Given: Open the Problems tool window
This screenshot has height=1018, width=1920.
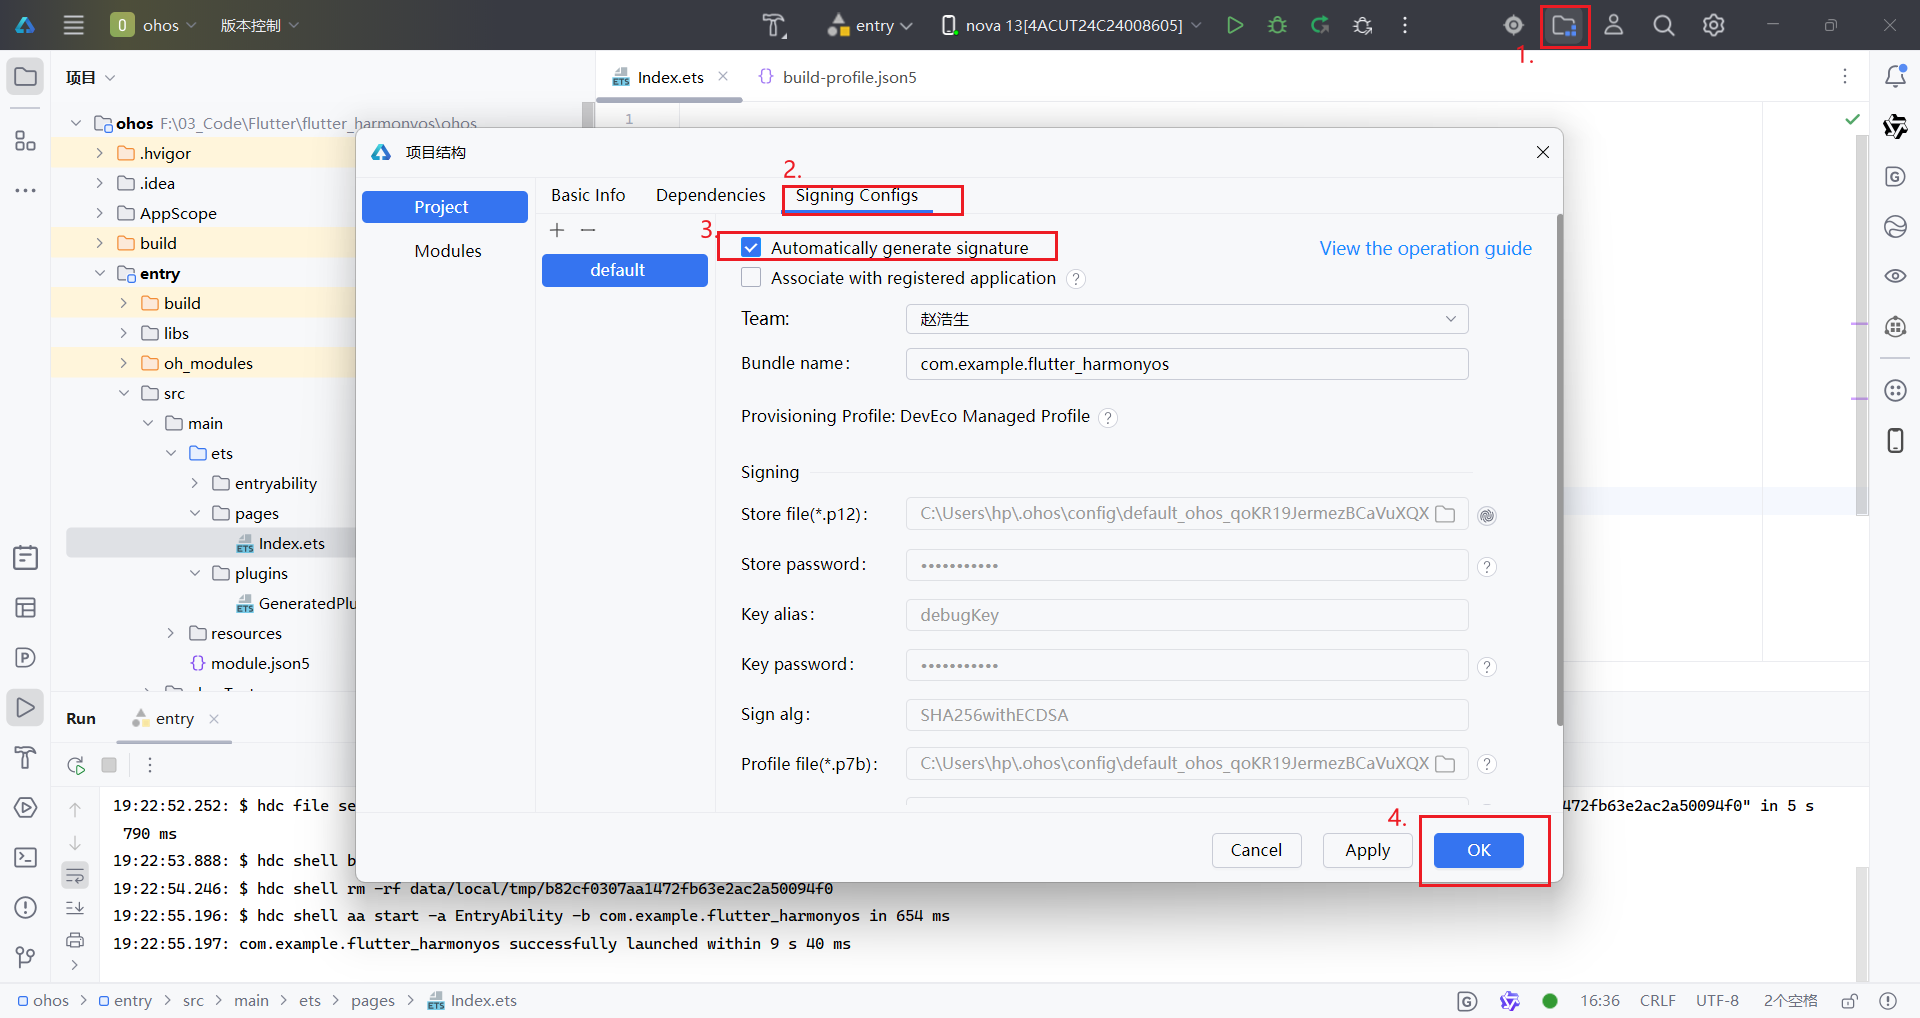Looking at the screenshot, I should click(25, 907).
